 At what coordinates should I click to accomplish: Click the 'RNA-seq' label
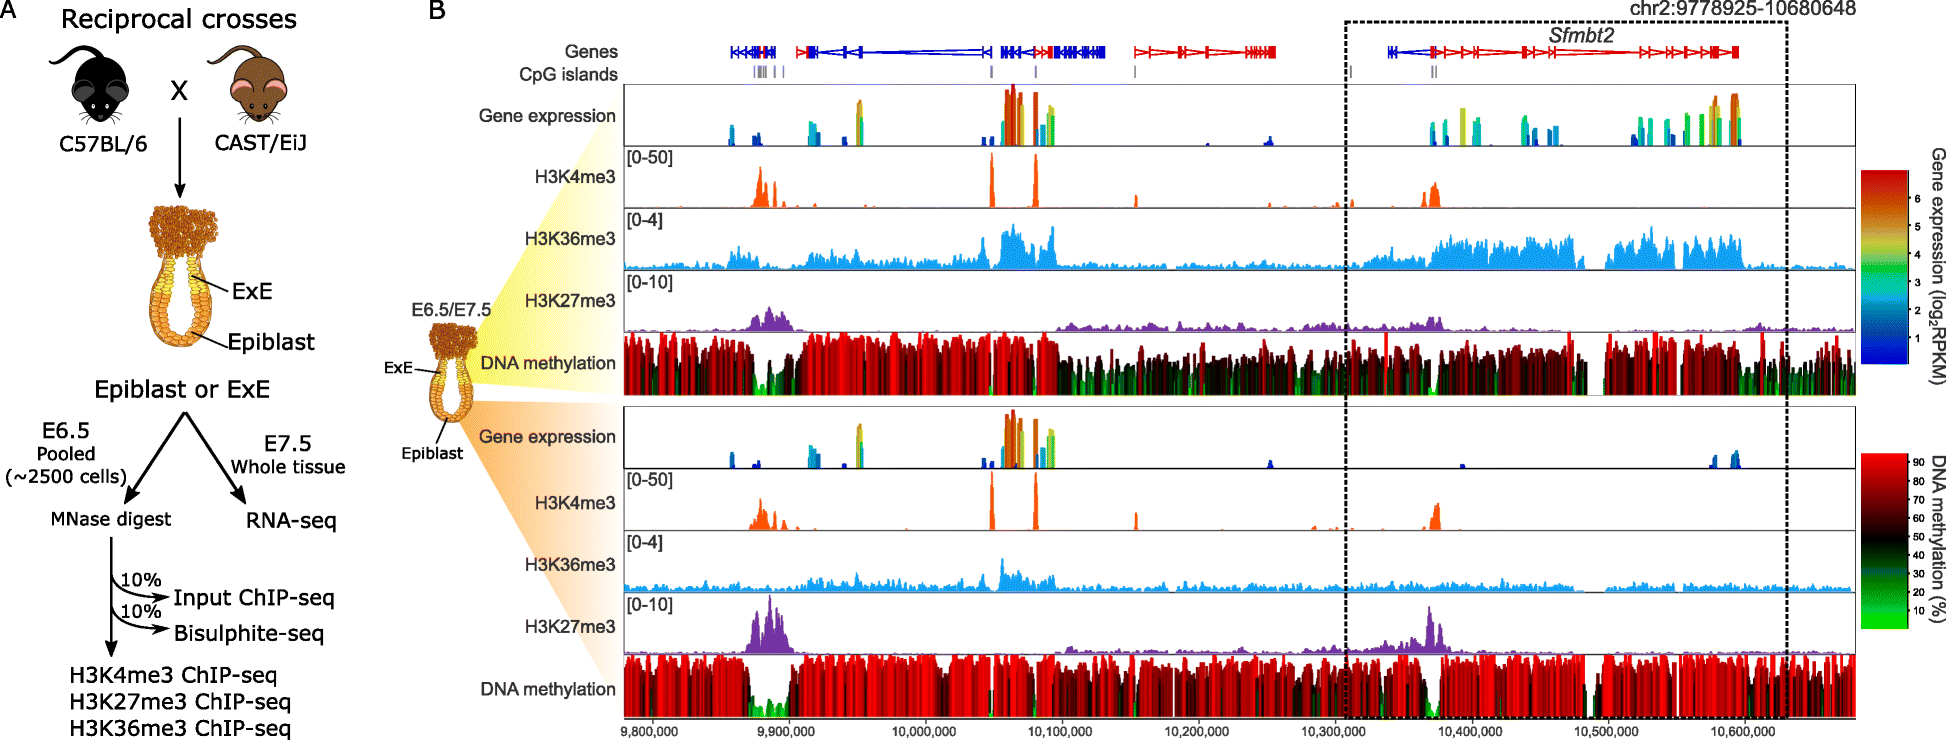pos(291,520)
